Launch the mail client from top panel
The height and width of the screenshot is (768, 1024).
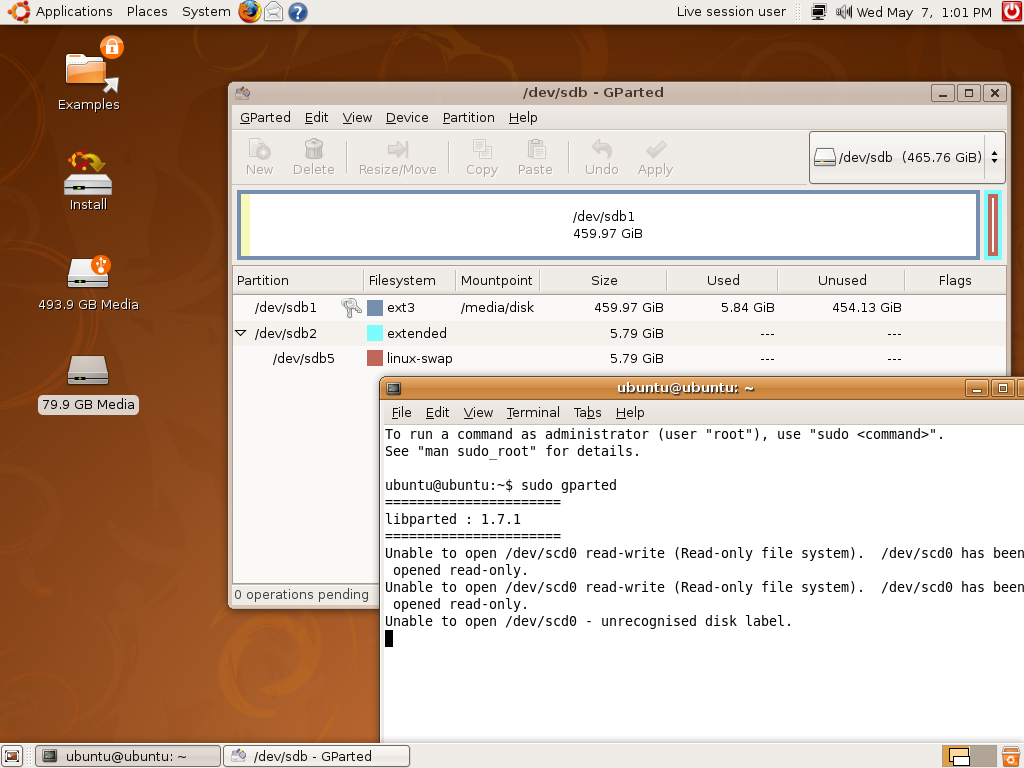pyautogui.click(x=274, y=12)
